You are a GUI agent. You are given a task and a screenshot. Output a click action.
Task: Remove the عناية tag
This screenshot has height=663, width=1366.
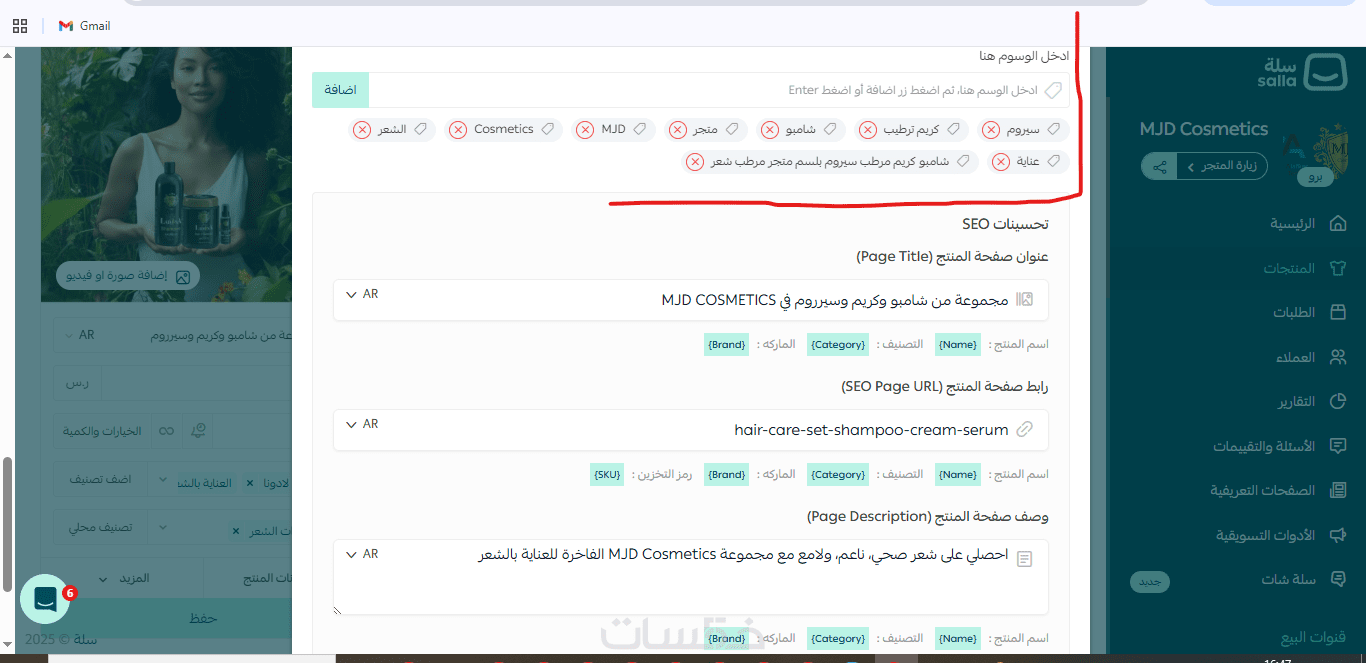tap(1000, 162)
